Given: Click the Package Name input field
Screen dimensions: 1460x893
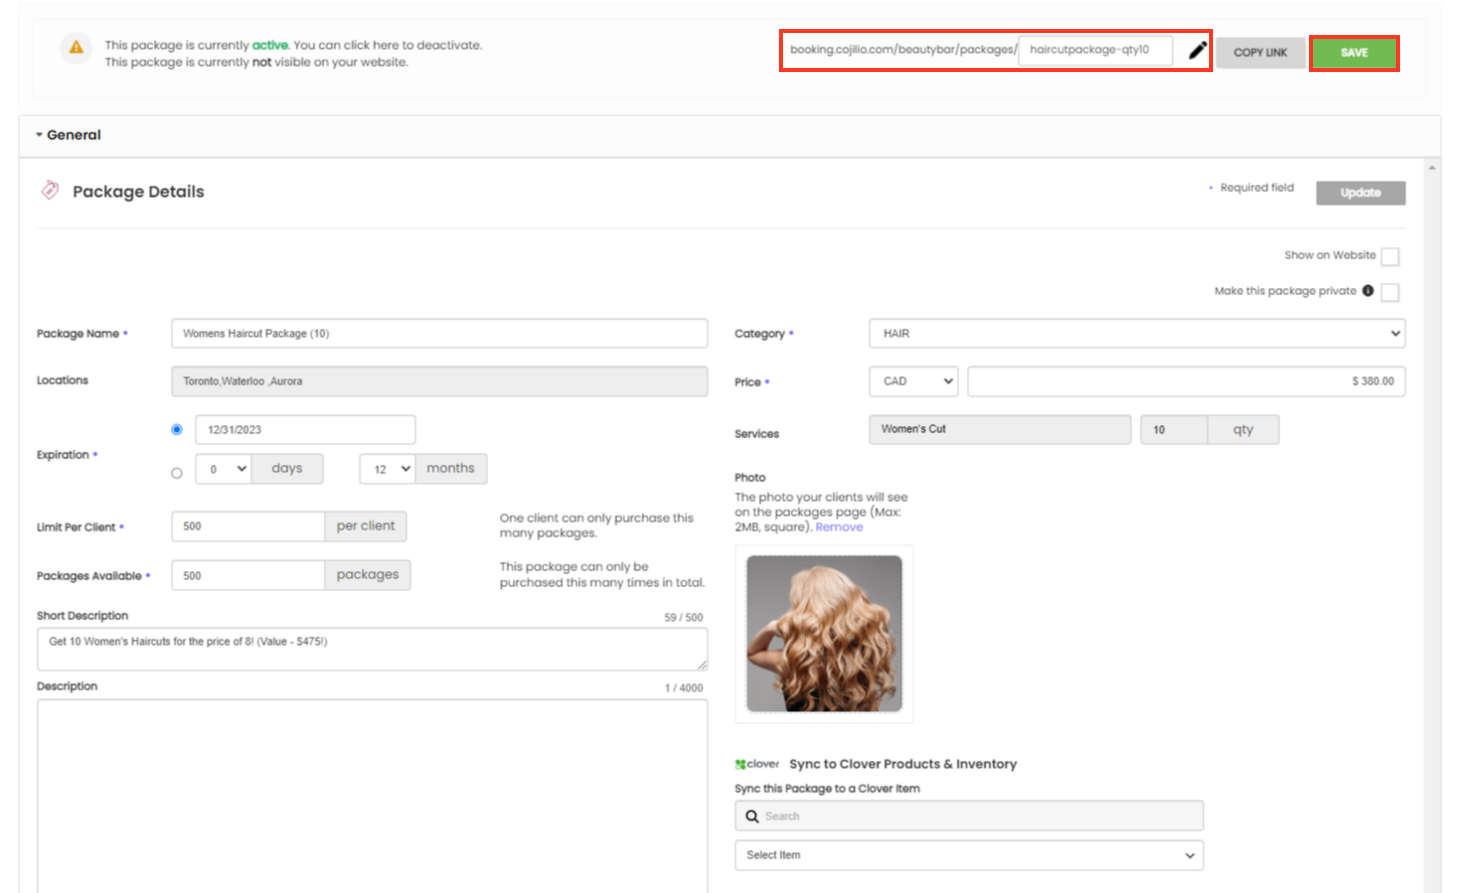Looking at the screenshot, I should 439,333.
